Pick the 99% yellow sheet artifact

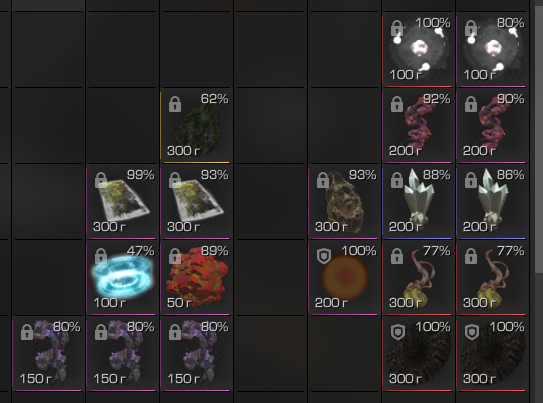(x=122, y=202)
